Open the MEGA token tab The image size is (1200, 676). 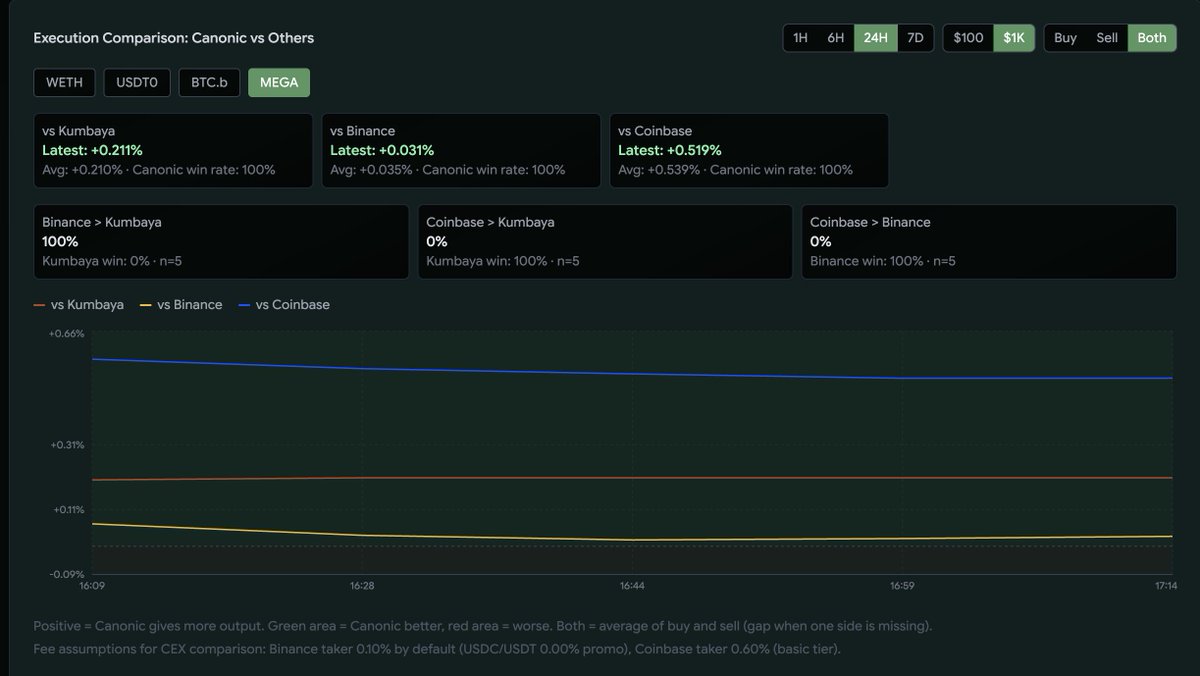click(x=279, y=82)
